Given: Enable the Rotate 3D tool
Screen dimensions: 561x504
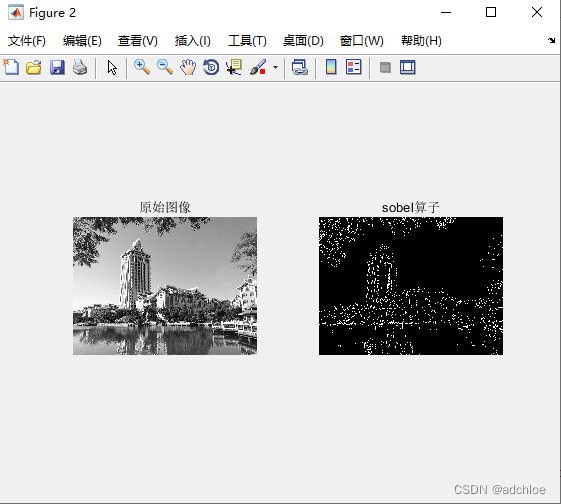Looking at the screenshot, I should tap(211, 67).
